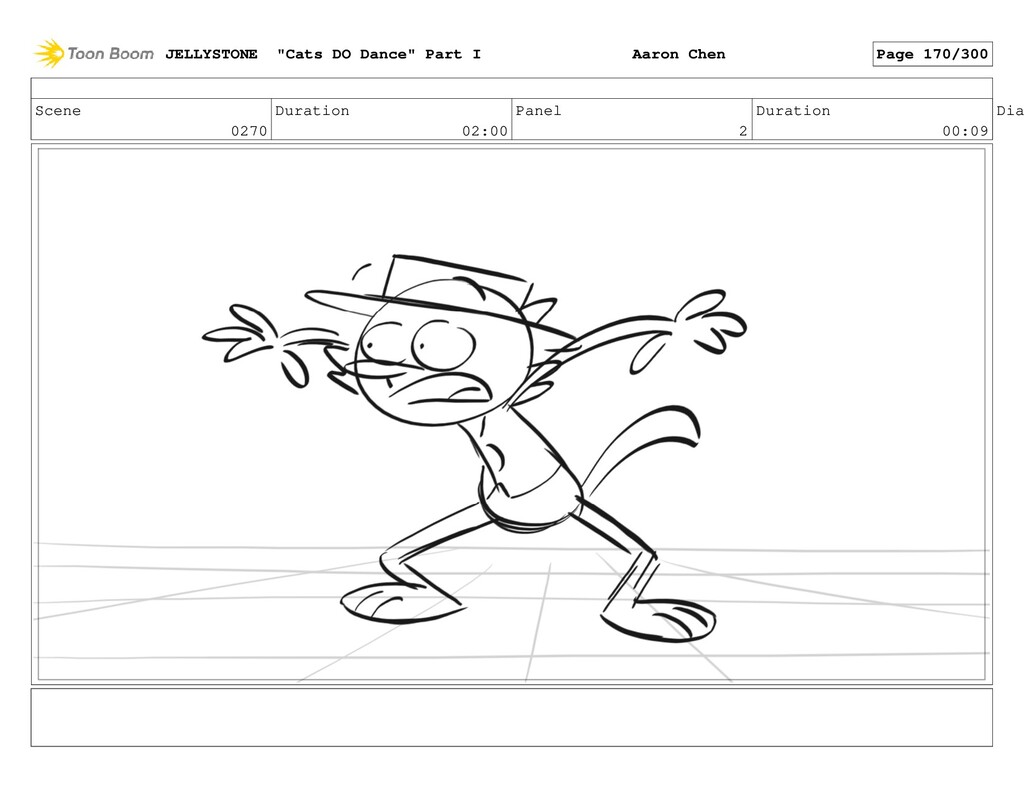The width and height of the screenshot is (1024, 793).
Task: Click the cat character storyboard drawing
Action: point(475,448)
